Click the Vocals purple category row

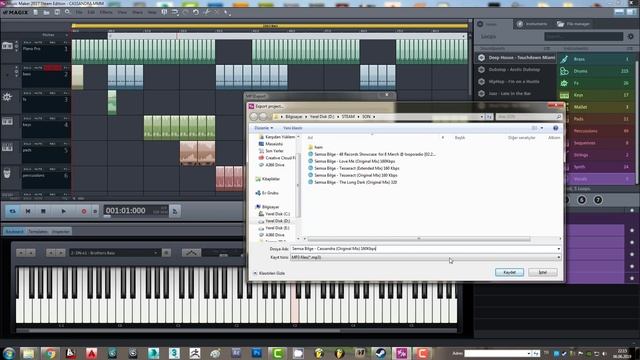[596, 179]
